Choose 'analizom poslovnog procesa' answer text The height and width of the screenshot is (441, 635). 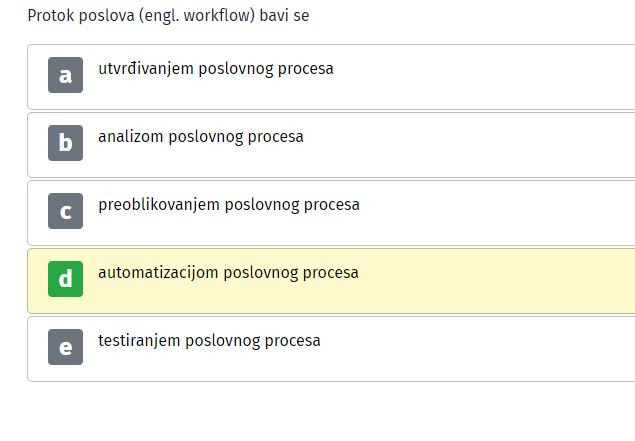click(201, 137)
